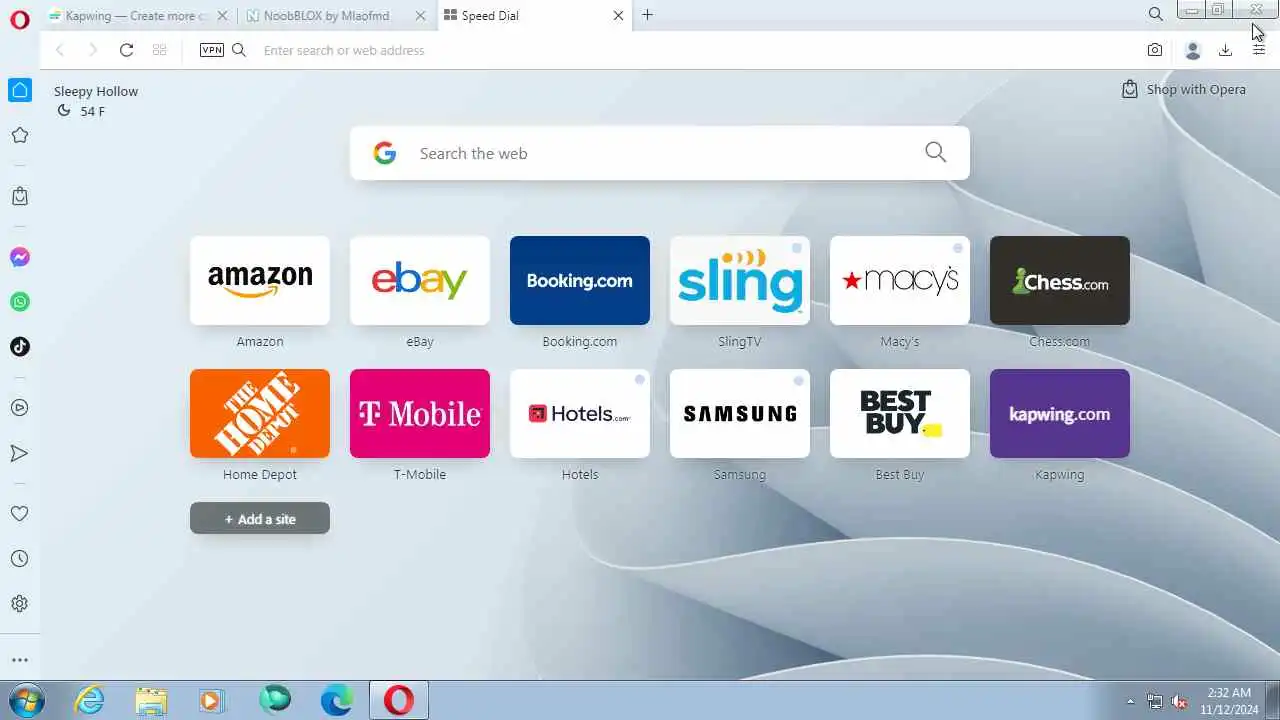This screenshot has height=720, width=1280.
Task: Open the eBay speed dial tile
Action: pos(420,280)
